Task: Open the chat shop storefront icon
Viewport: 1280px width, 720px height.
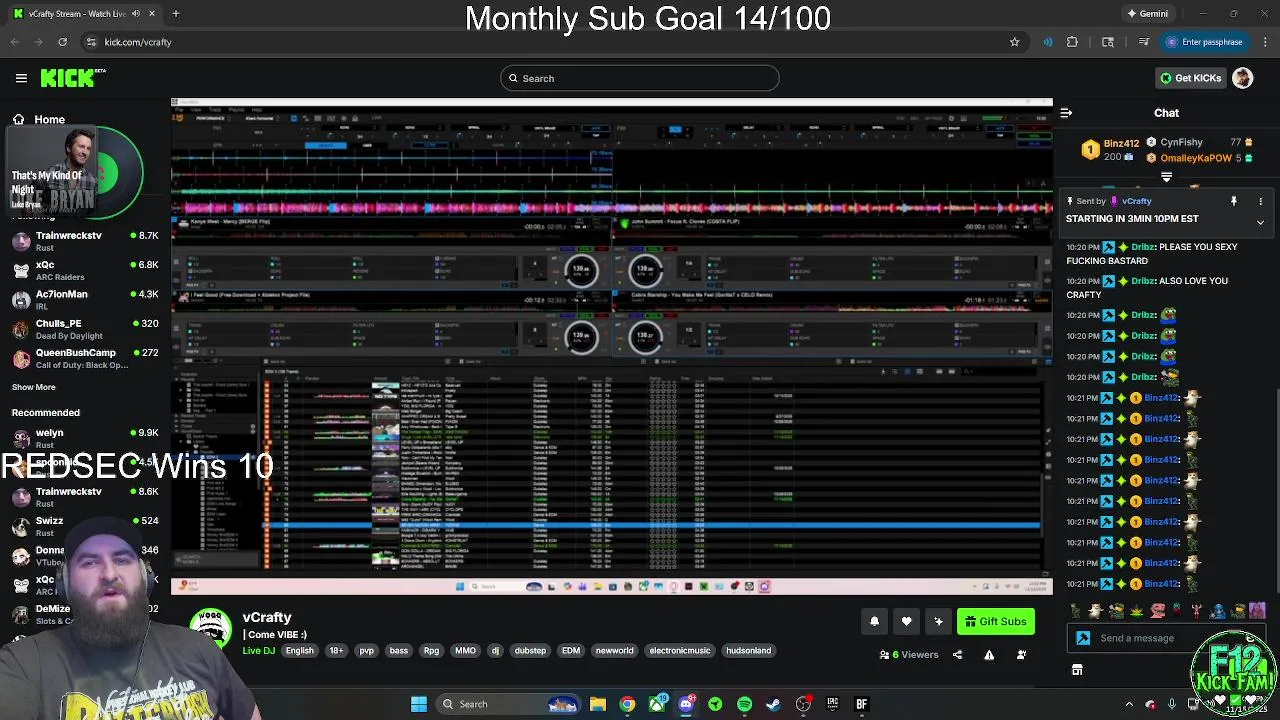Action: point(1077,670)
